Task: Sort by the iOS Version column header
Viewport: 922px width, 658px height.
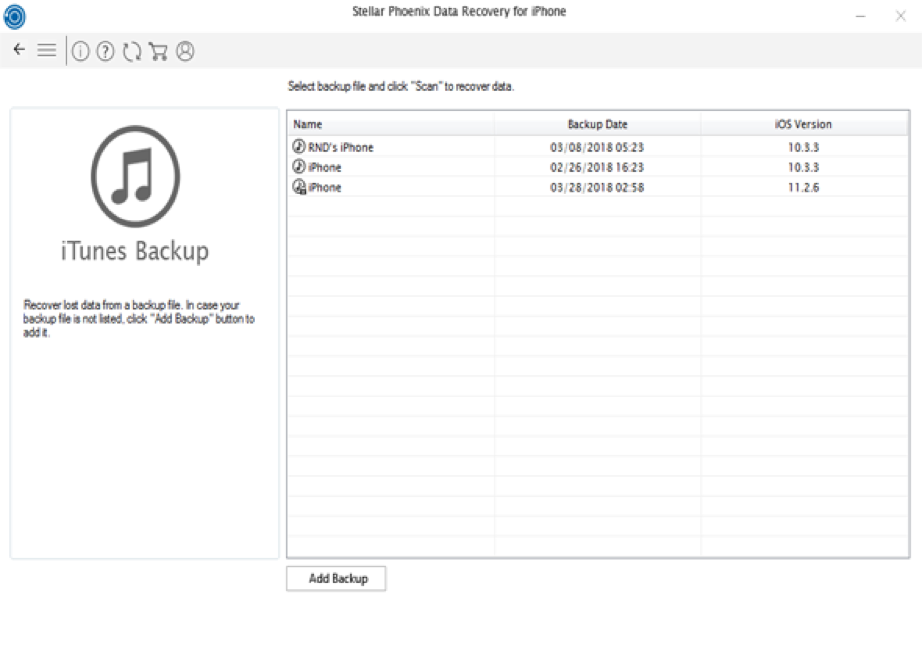Action: tap(803, 124)
